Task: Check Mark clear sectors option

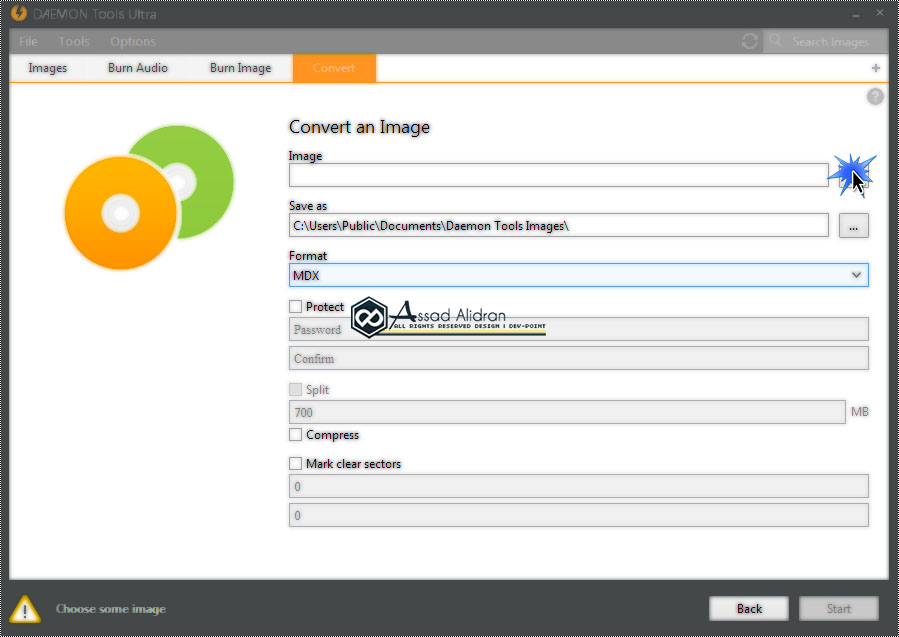Action: [295, 463]
